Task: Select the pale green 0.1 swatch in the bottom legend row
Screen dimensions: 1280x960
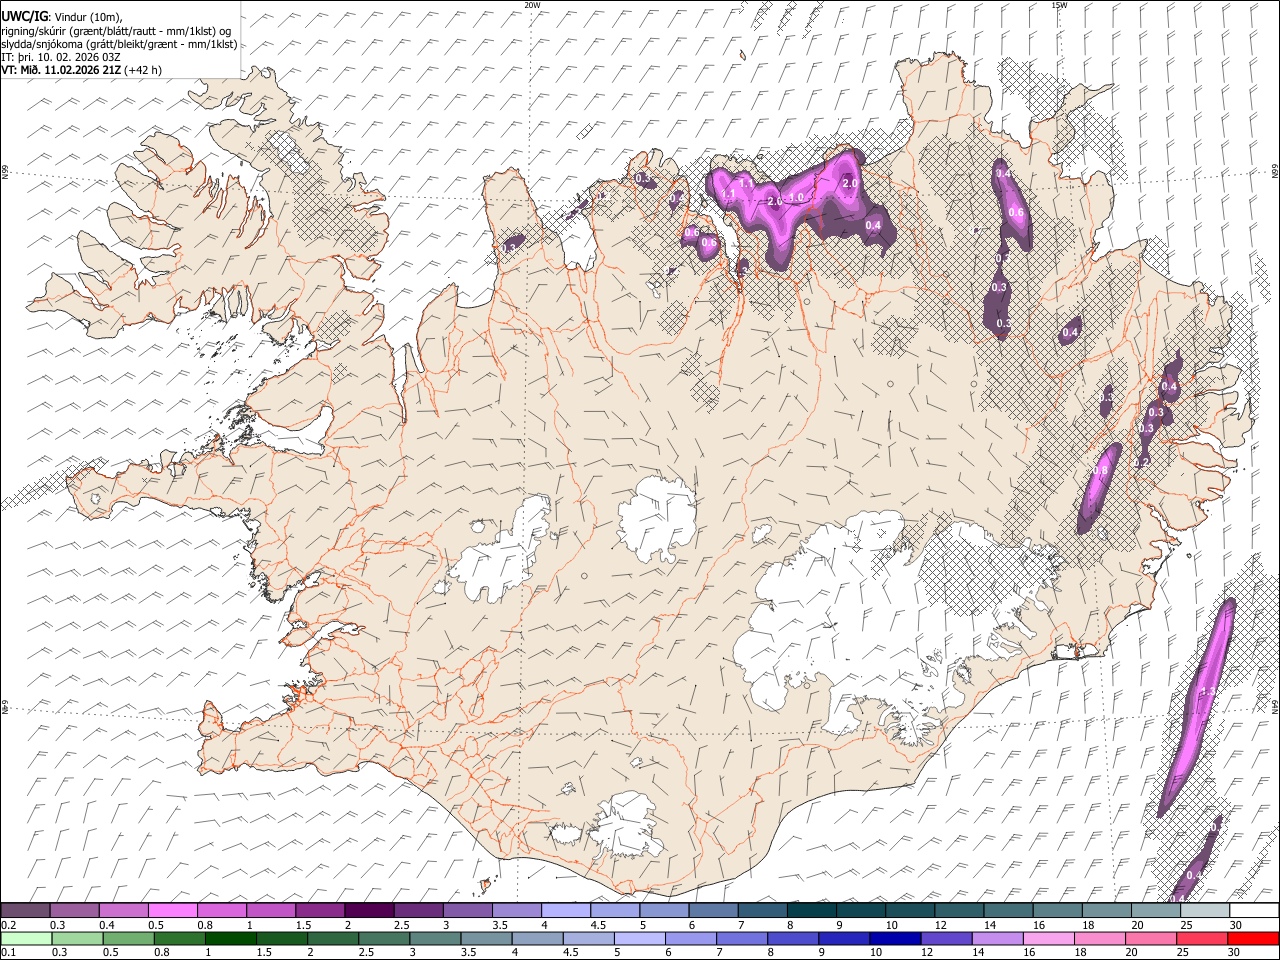Action: 26,938
